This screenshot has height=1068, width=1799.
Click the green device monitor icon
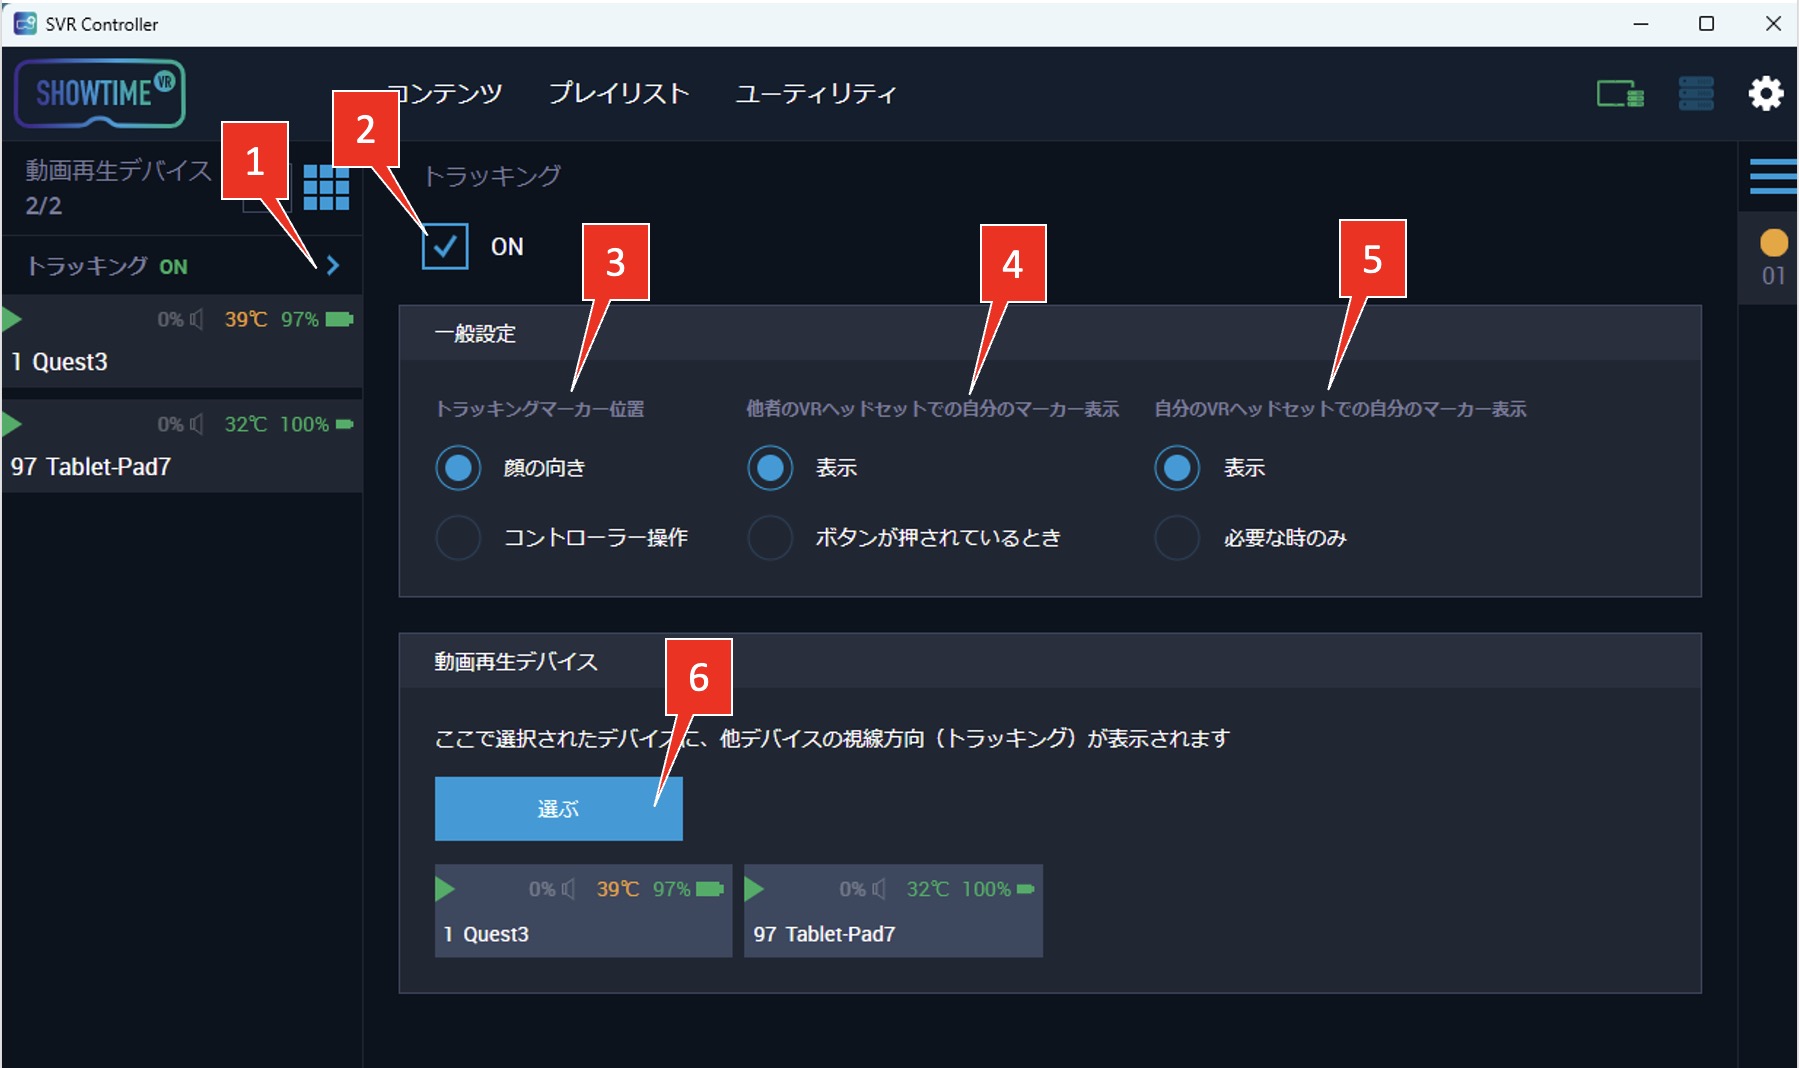tap(1620, 94)
